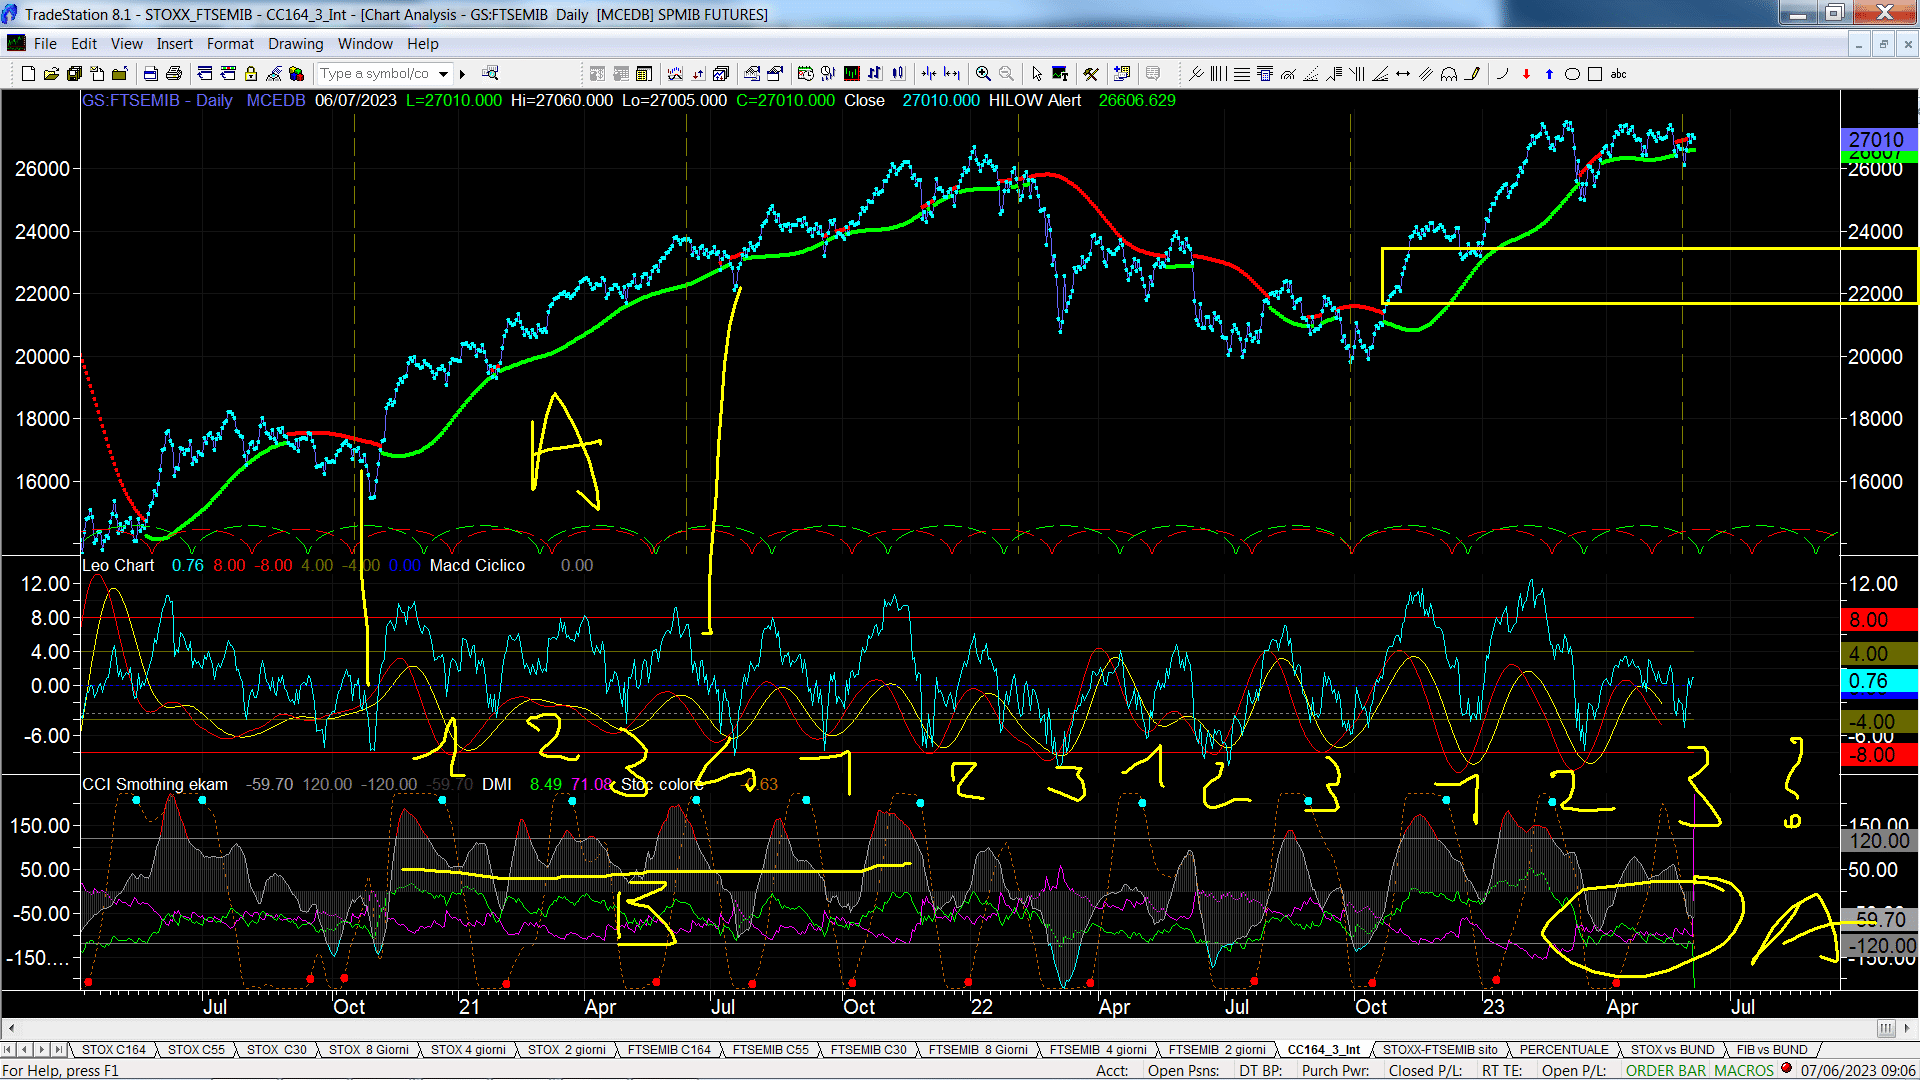Select the horizontal lines drawing tool

[1241, 74]
